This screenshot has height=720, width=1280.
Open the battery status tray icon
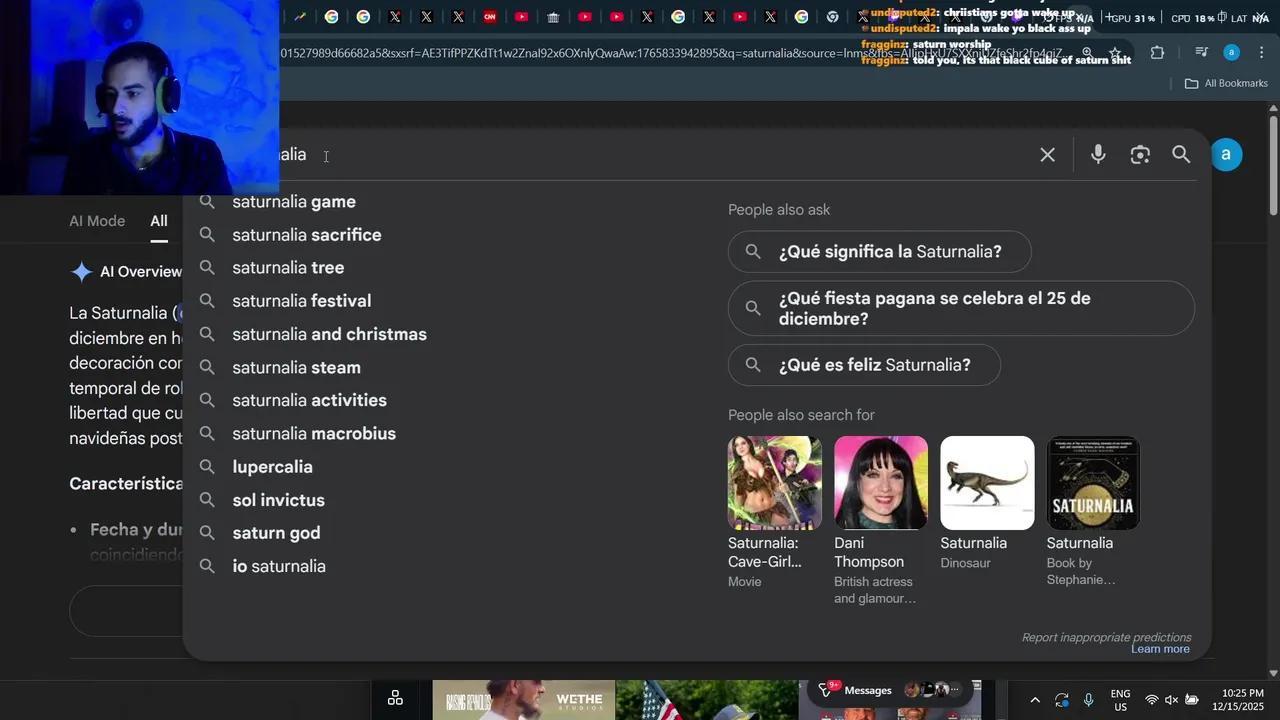(1192, 700)
